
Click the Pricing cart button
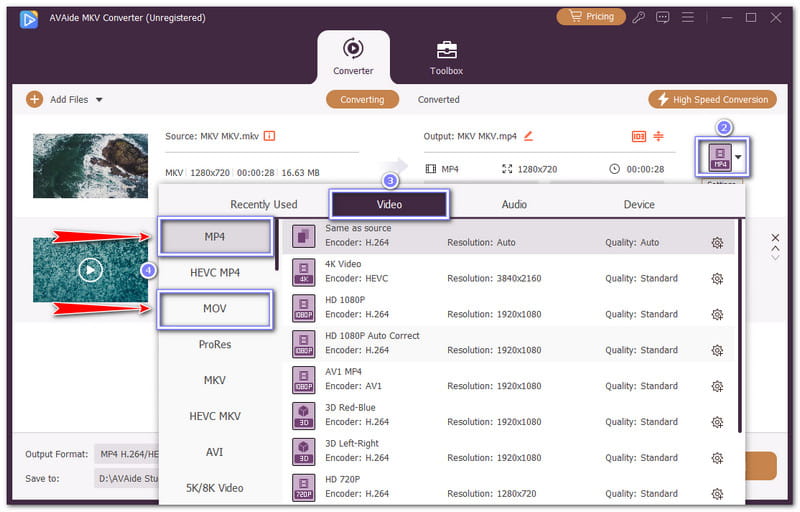coord(591,17)
